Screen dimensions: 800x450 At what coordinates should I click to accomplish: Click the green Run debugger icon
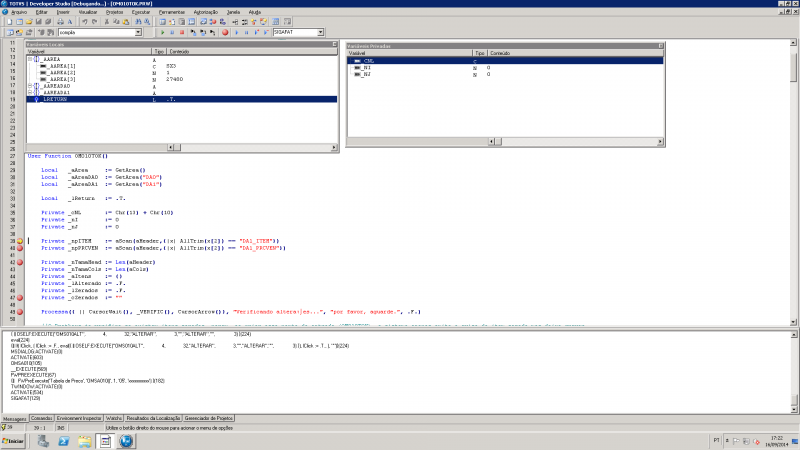(x=162, y=32)
